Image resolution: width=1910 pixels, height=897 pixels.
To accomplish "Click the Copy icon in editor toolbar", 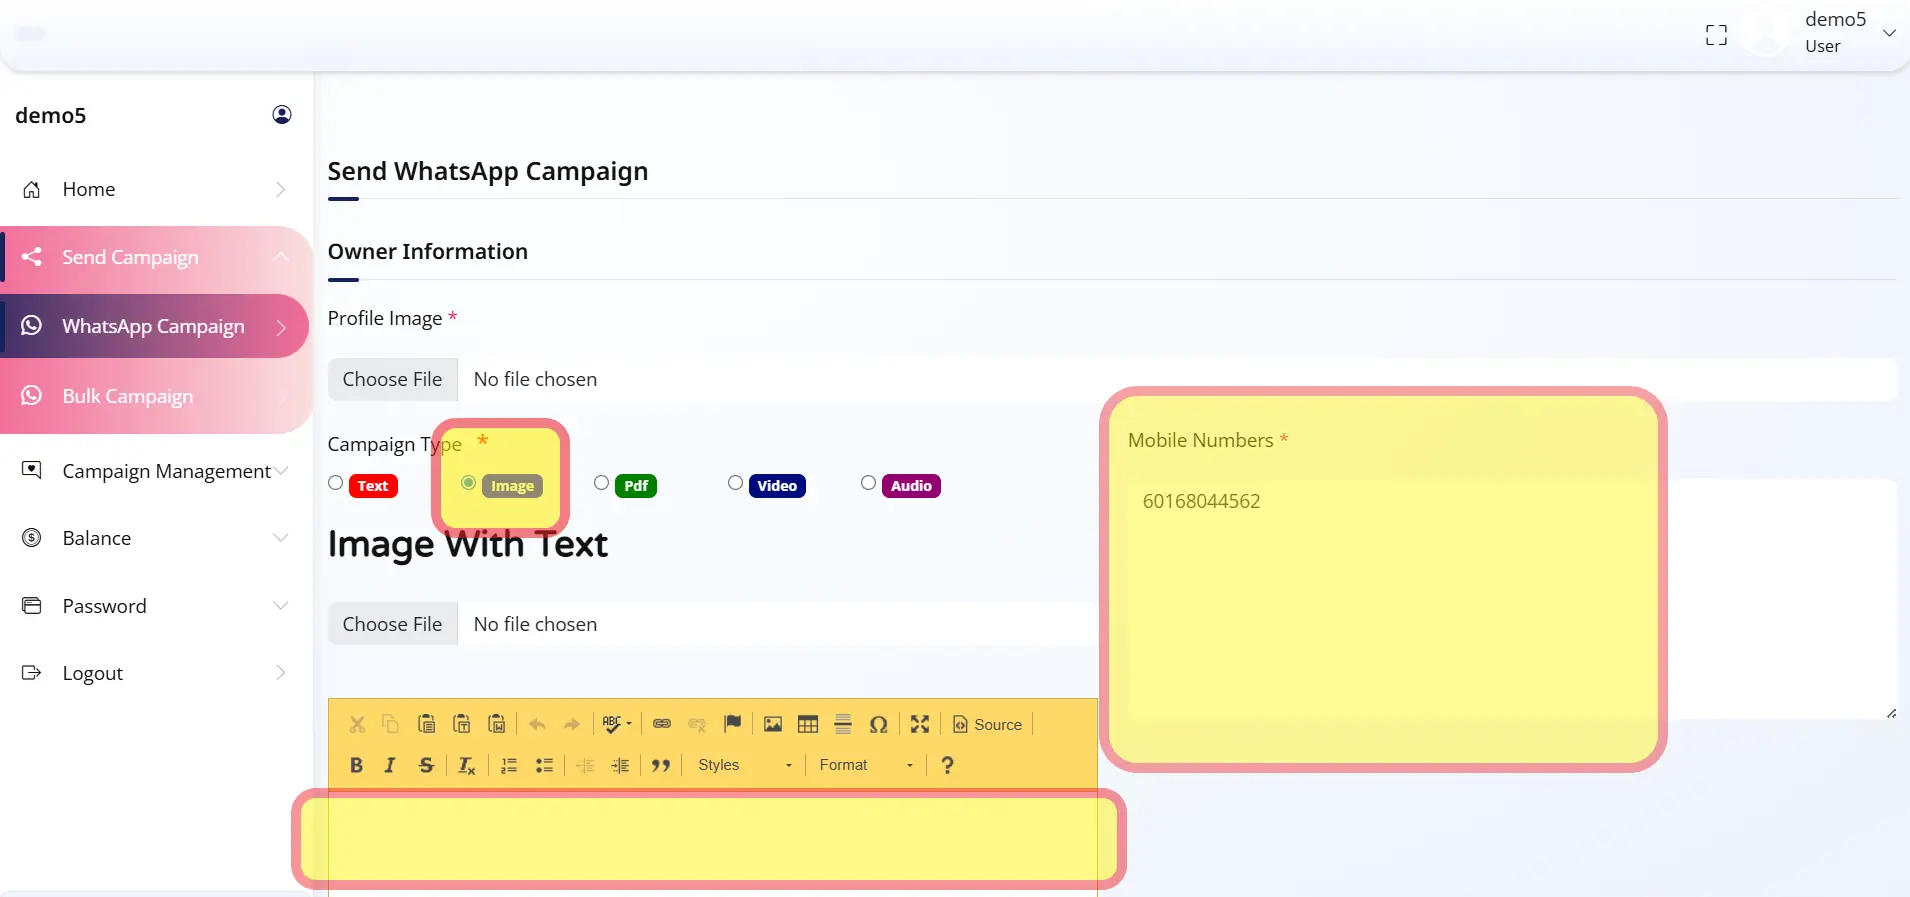I will (391, 724).
